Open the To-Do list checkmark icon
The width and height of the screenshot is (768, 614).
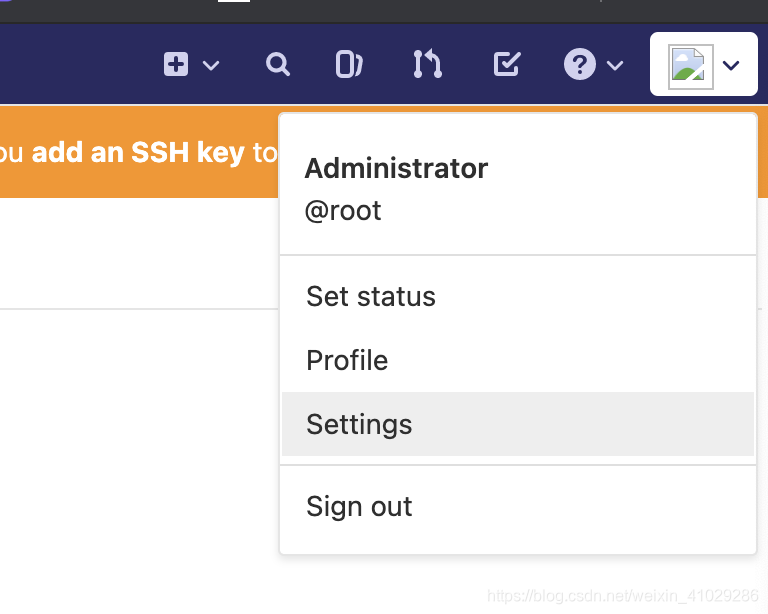[506, 64]
